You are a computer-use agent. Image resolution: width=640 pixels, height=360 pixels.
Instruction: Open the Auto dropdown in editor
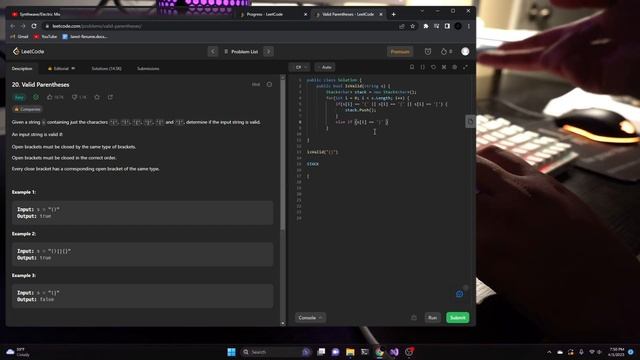(325, 67)
